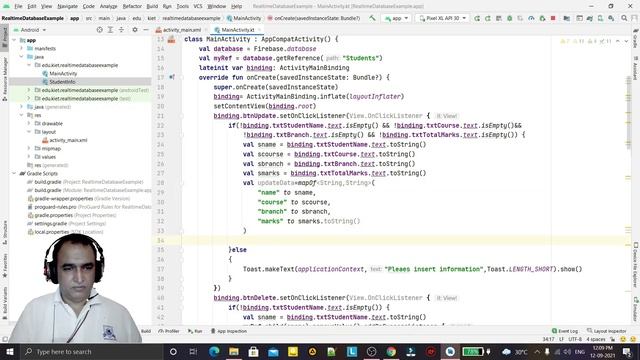
Task: Switch to activity_main.xml editor tab
Action: click(182, 30)
